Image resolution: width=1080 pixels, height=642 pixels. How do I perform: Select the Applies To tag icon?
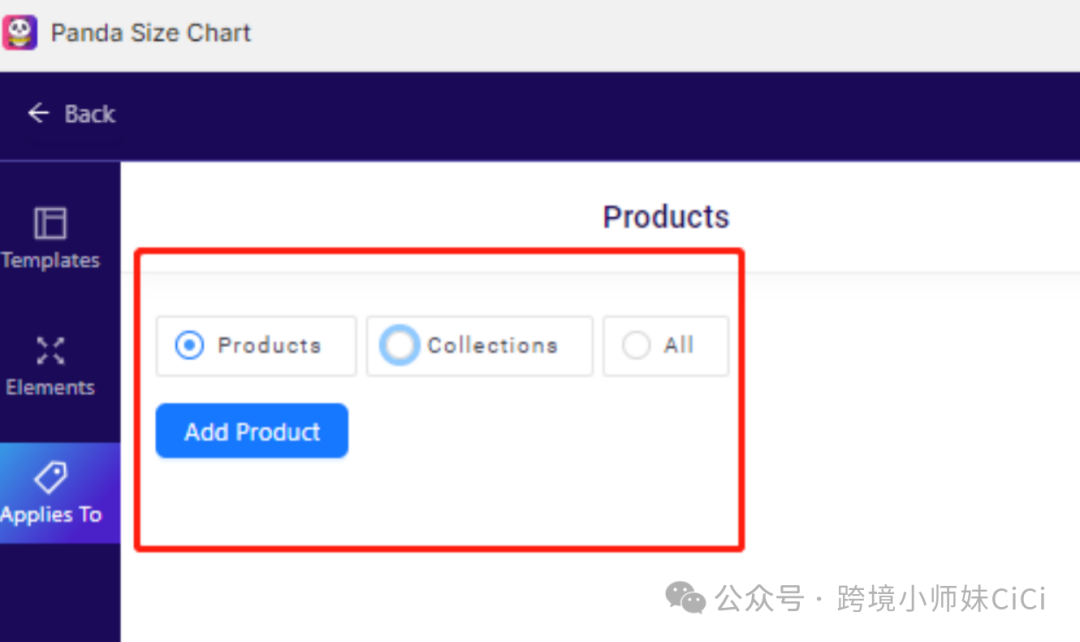[51, 477]
